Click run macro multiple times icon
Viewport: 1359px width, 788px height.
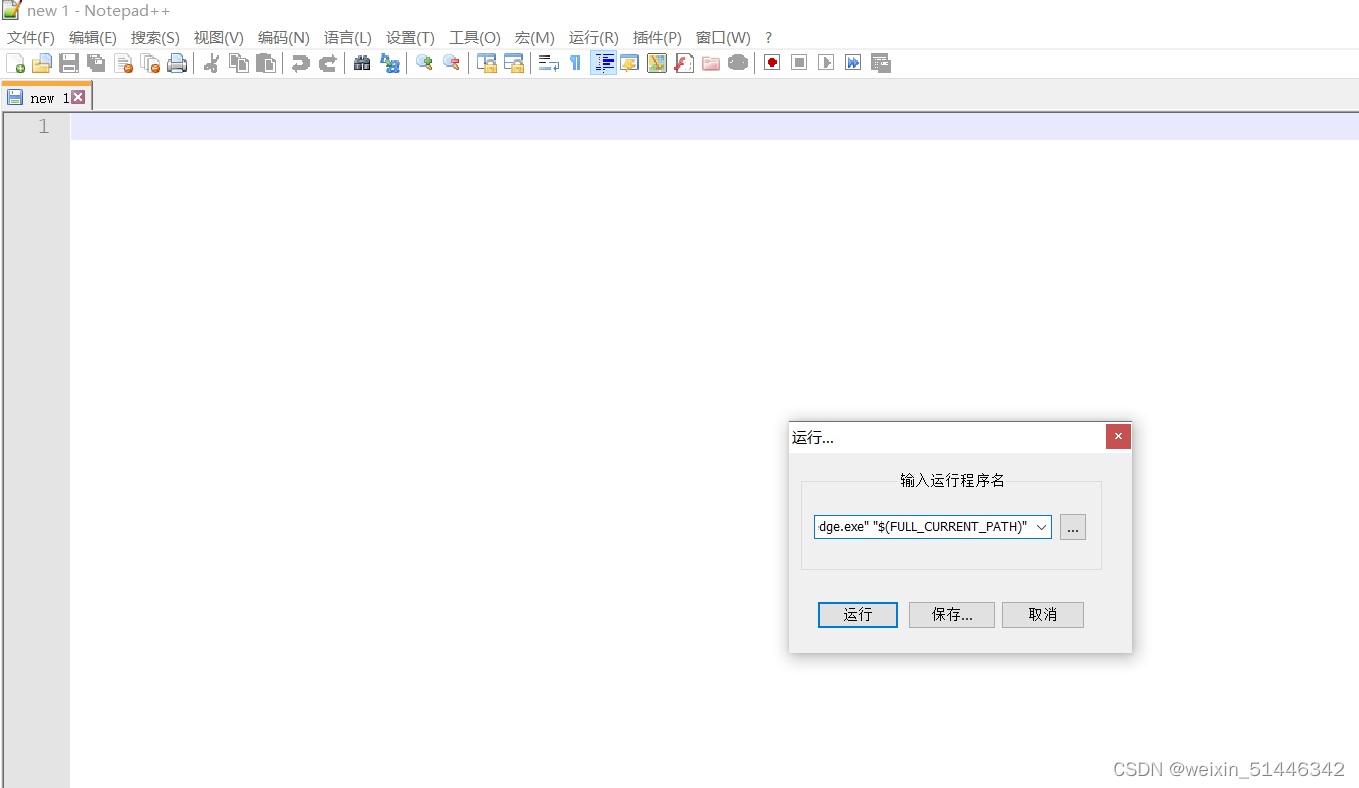coord(853,63)
